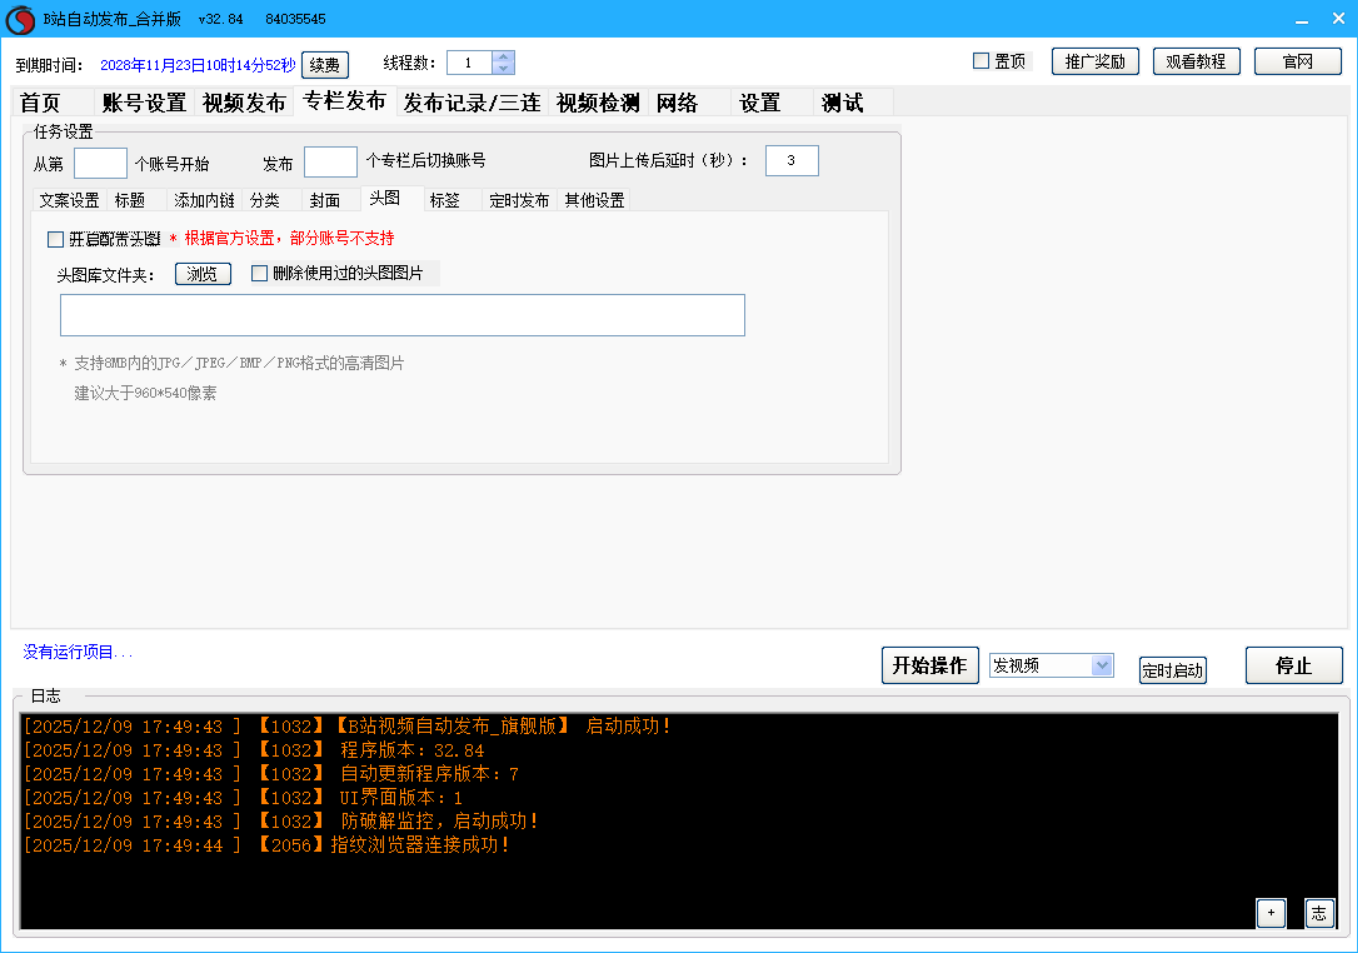
Task: Check the 开启配置头图 option
Action: pyautogui.click(x=56, y=239)
